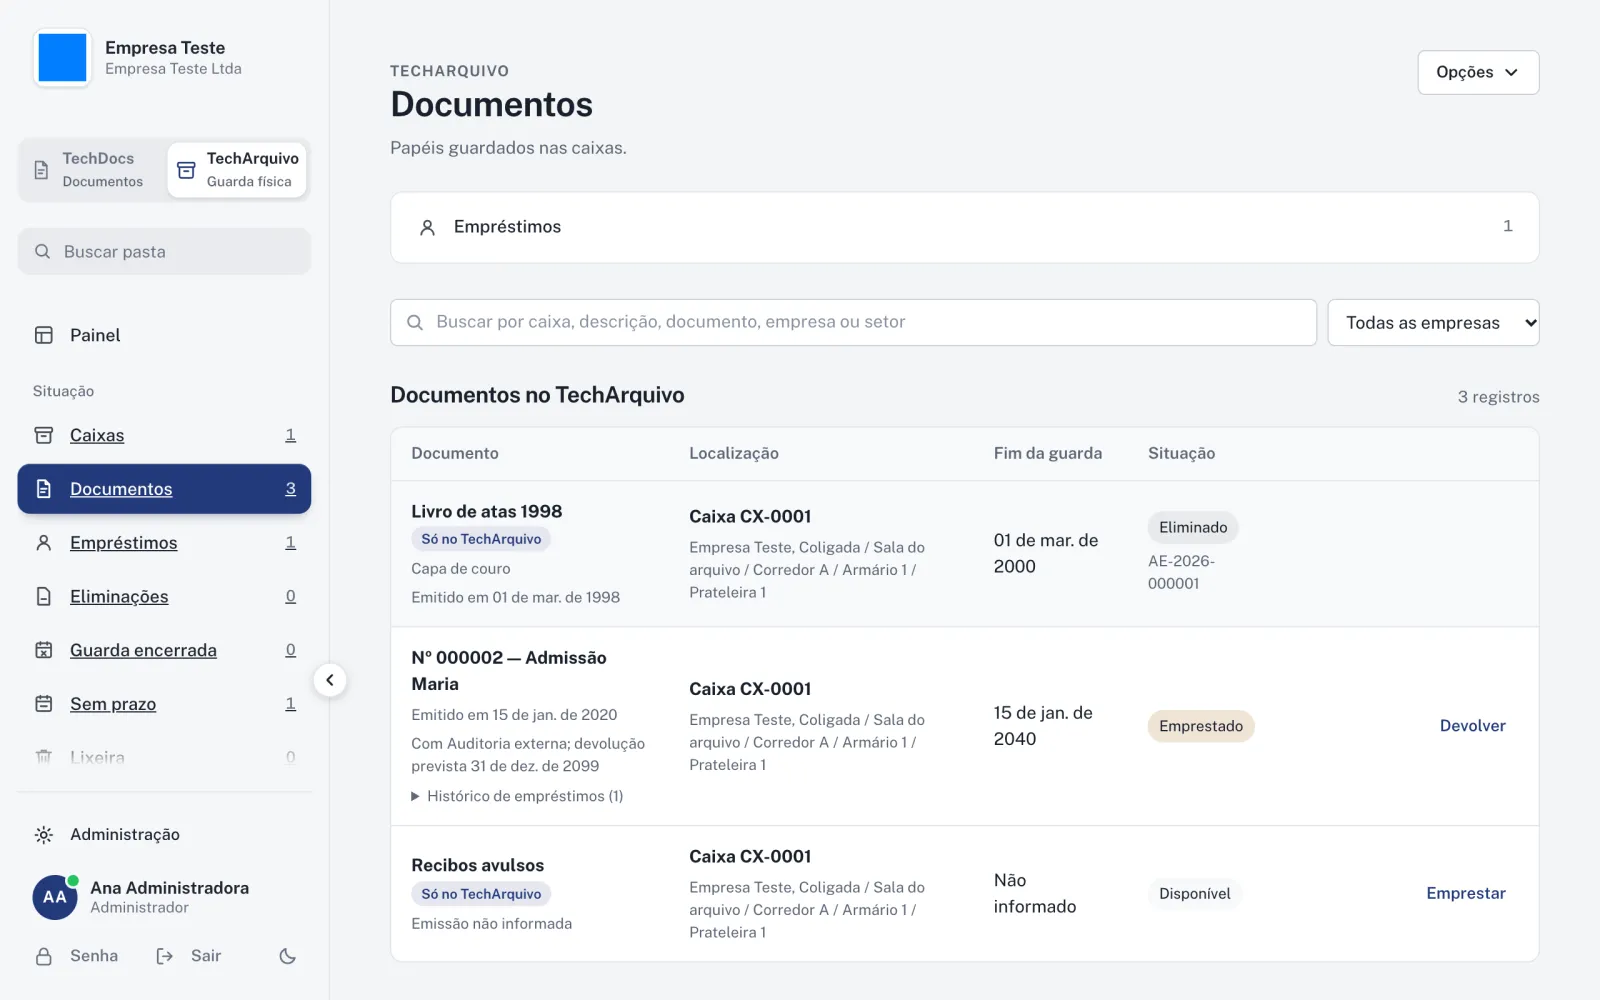Click Só no TechArquivo badge under Livro de atas

click(x=481, y=539)
